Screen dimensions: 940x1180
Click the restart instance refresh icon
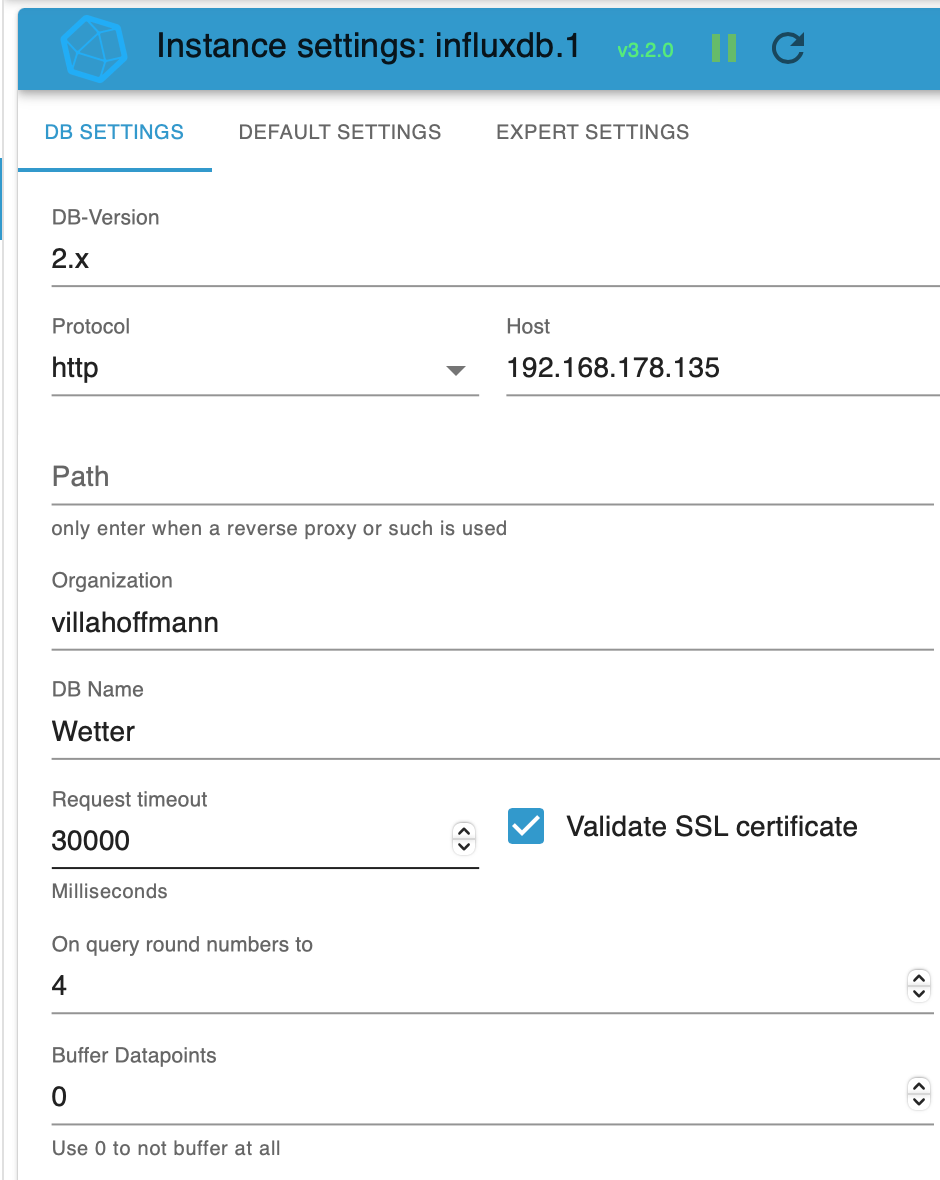[x=788, y=48]
